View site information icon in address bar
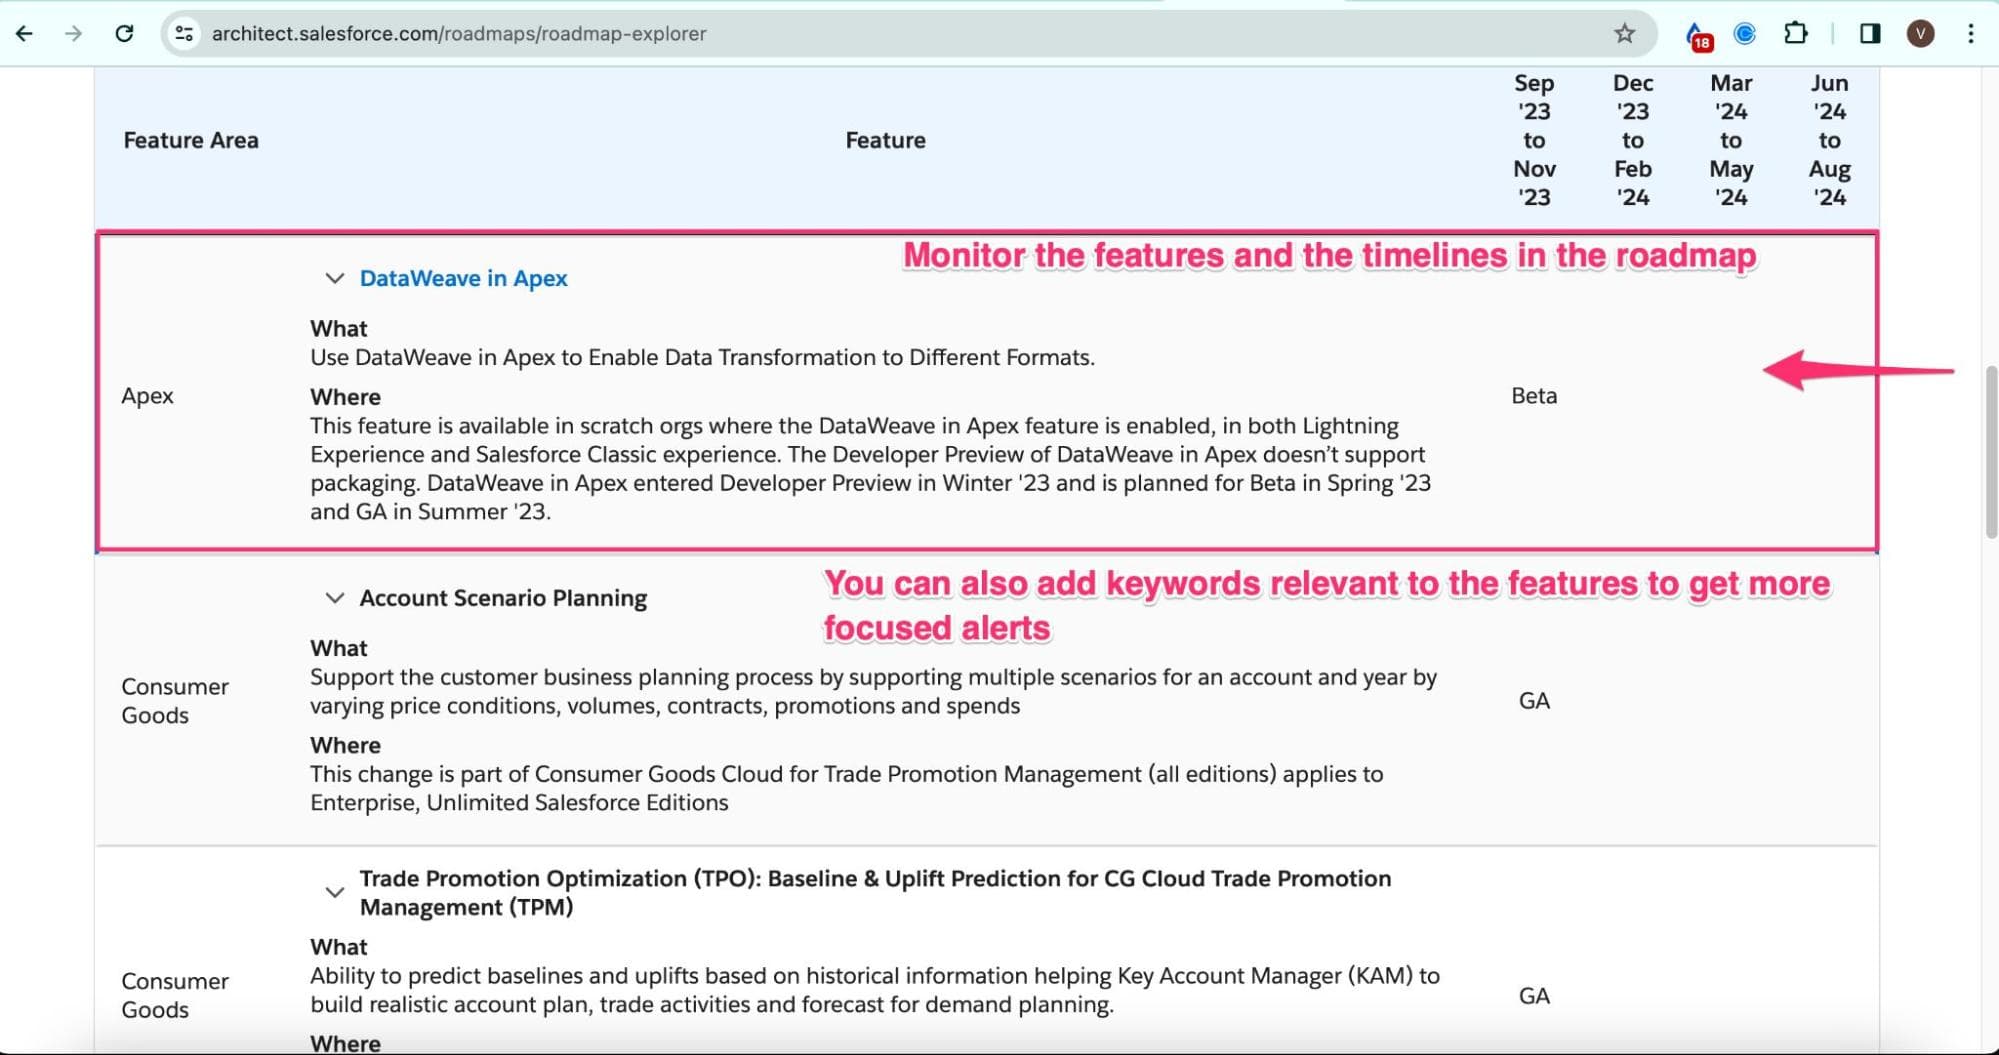This screenshot has width=1999, height=1055. [x=184, y=34]
